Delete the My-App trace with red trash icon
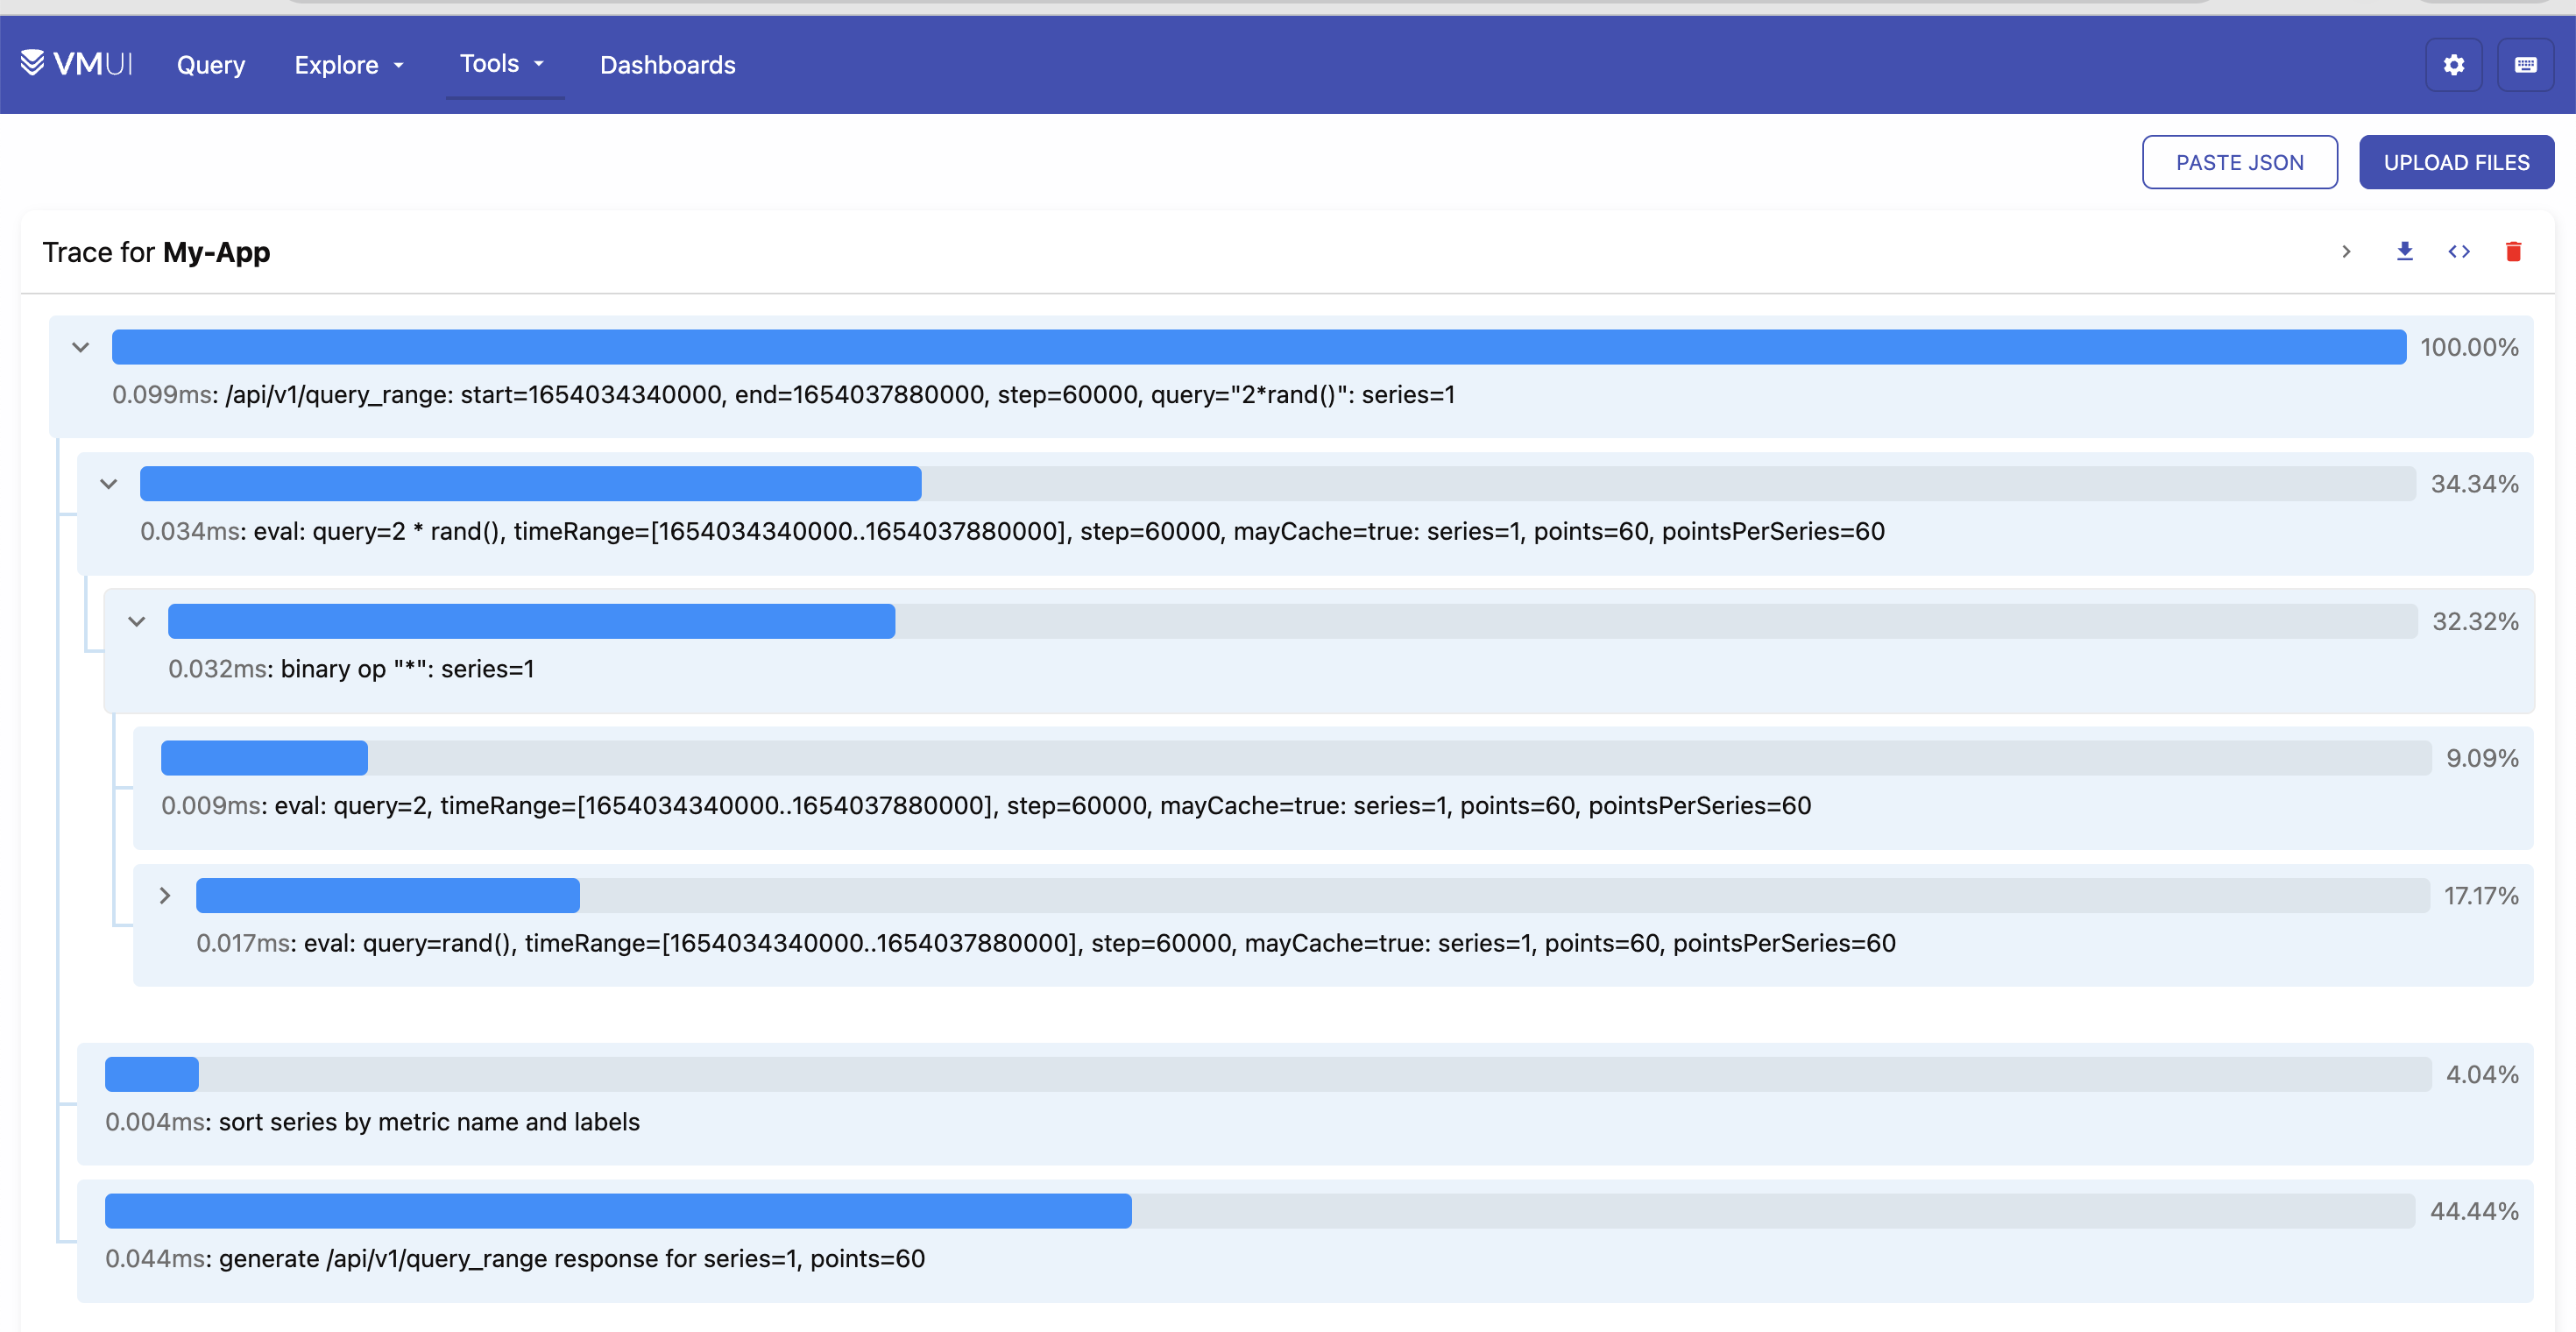2576x1332 pixels. 2513,251
